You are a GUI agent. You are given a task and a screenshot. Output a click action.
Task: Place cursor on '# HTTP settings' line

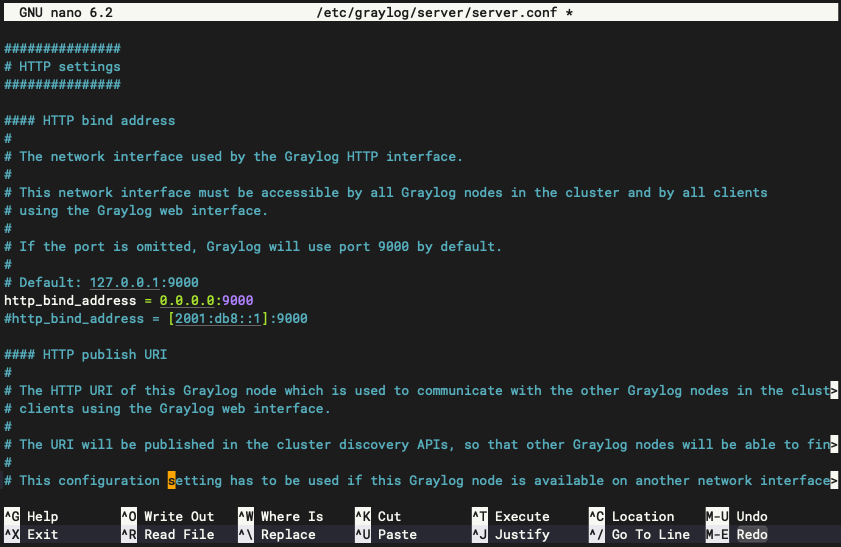(x=63, y=66)
